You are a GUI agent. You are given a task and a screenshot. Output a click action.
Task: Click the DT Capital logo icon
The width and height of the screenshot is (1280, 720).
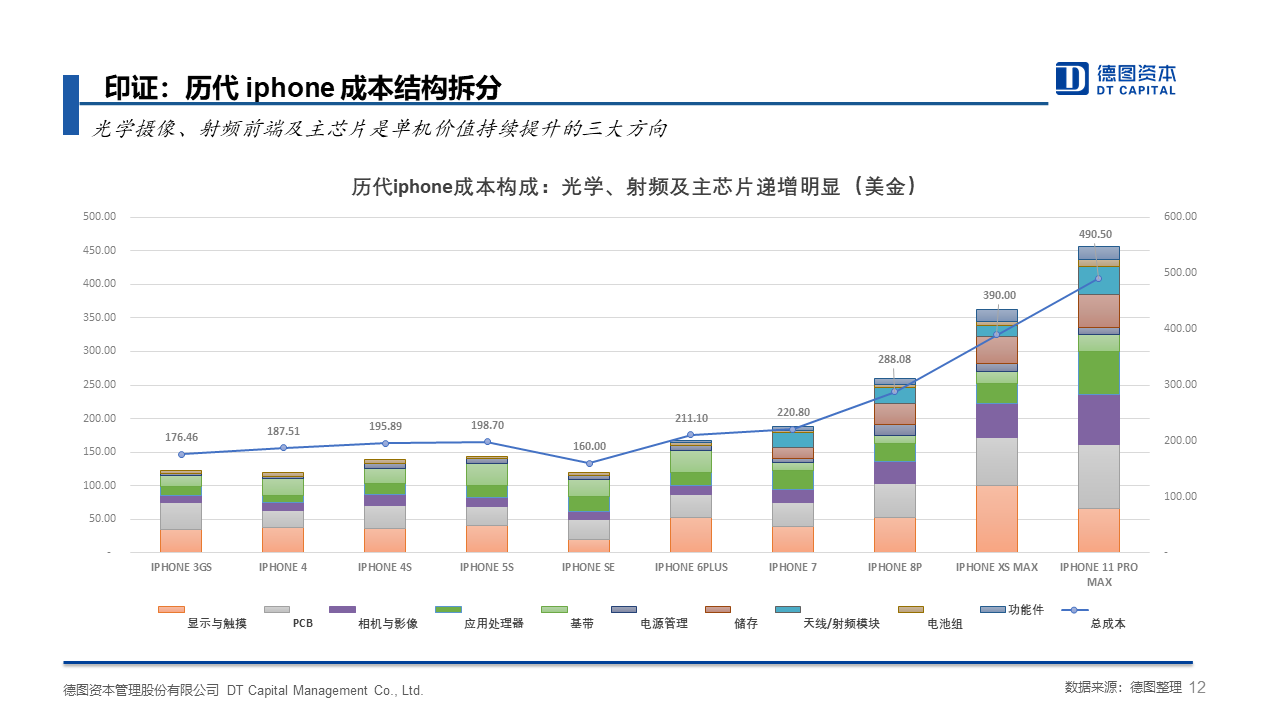[x=1072, y=78]
